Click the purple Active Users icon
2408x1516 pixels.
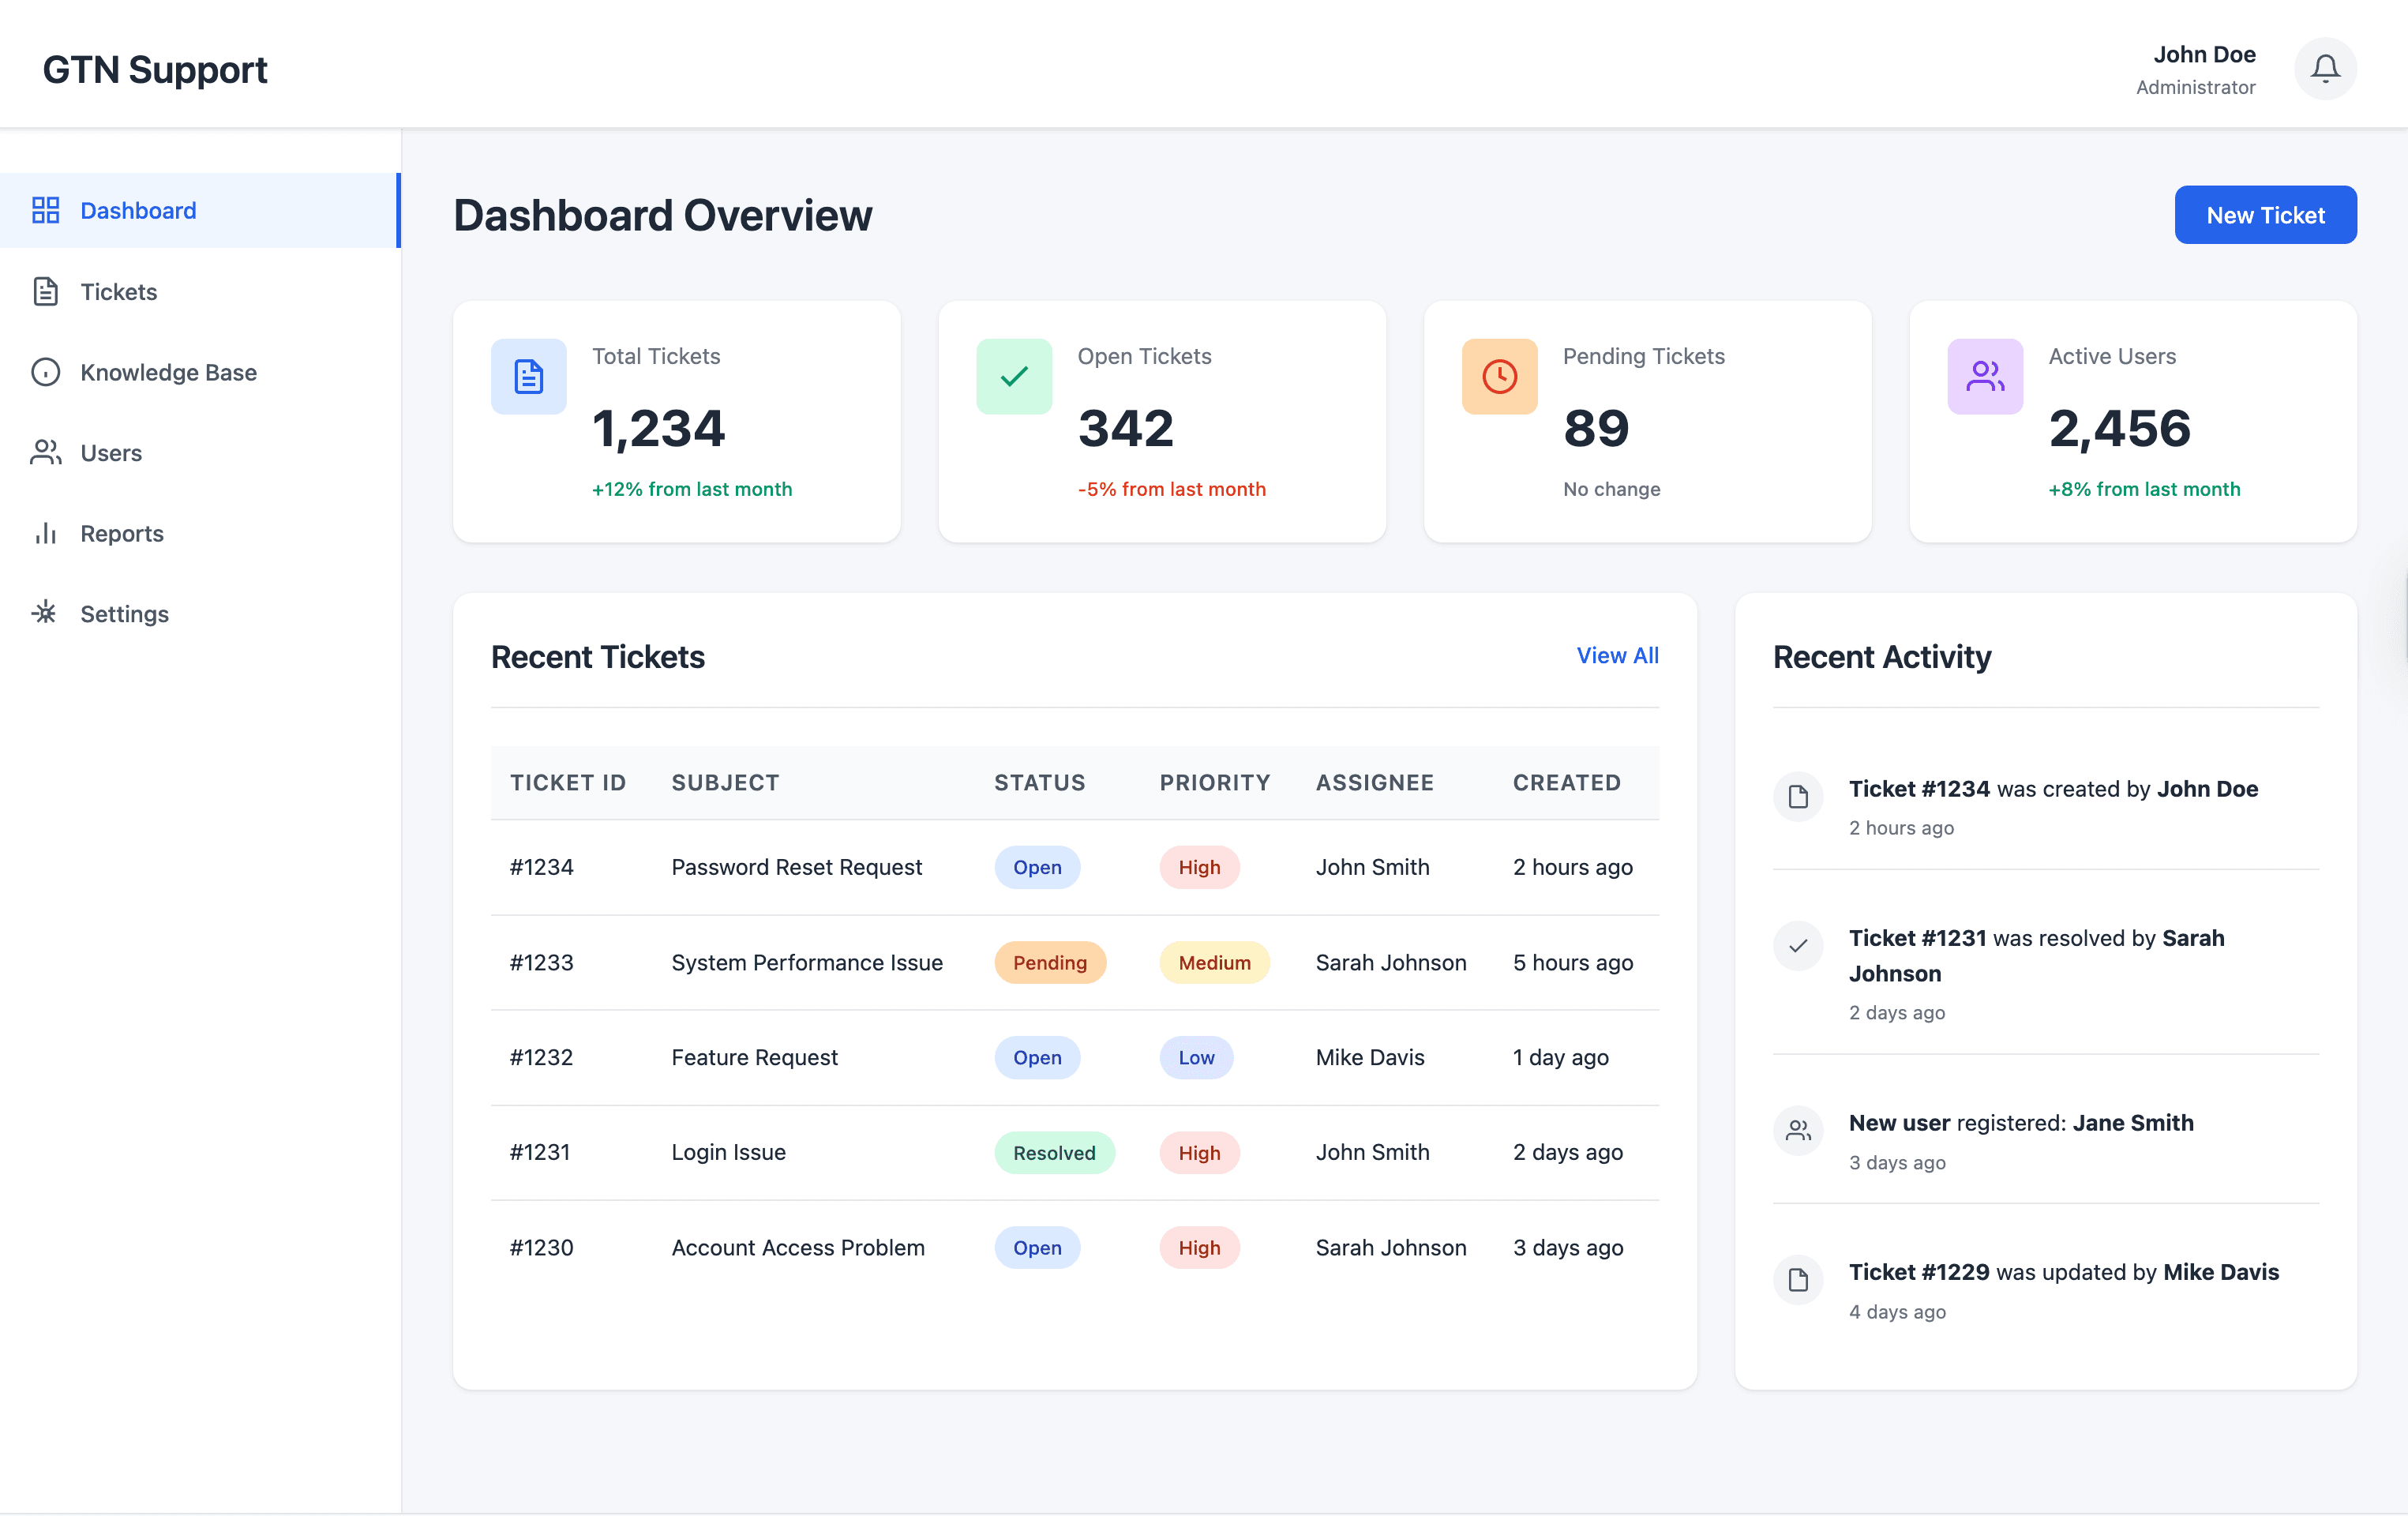pos(1984,376)
